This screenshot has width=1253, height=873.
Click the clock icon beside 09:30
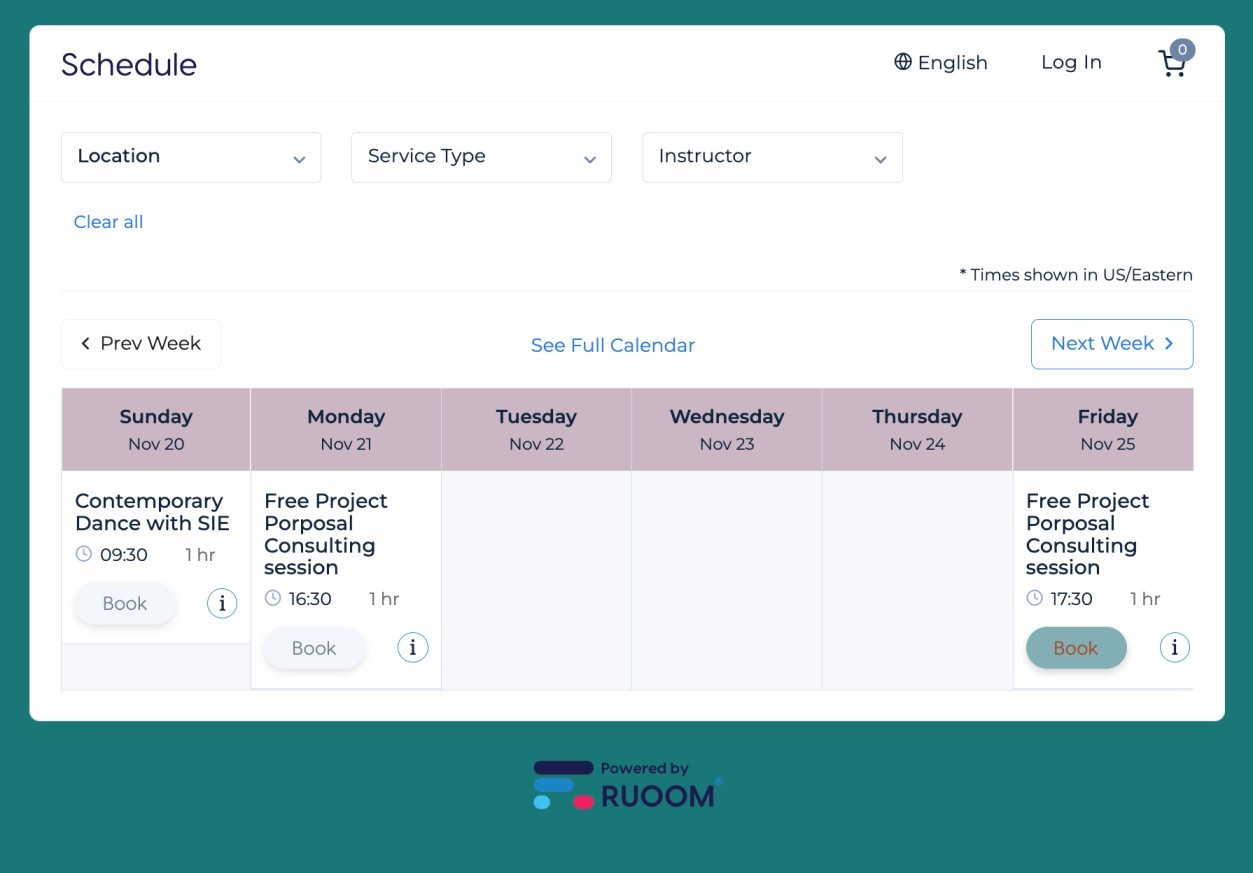pos(84,554)
